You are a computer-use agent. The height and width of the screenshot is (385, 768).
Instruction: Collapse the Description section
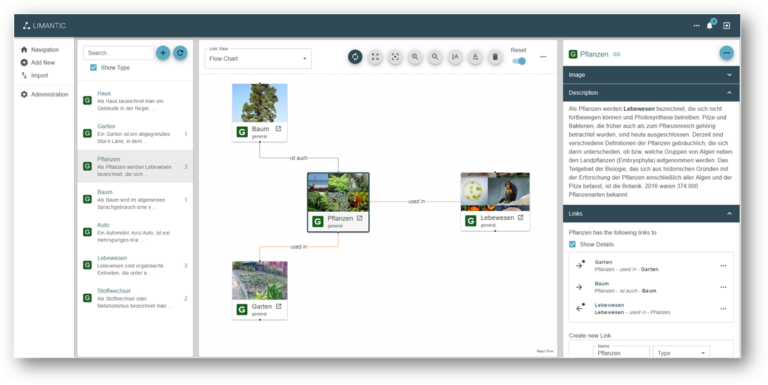click(651, 93)
